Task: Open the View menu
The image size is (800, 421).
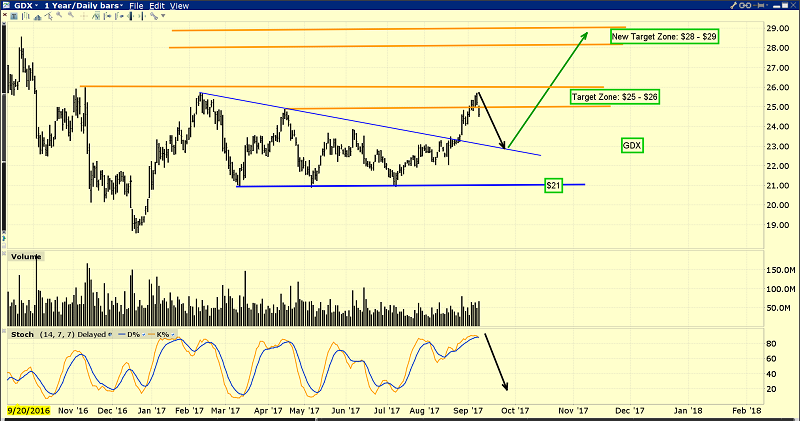Action: click(x=181, y=6)
